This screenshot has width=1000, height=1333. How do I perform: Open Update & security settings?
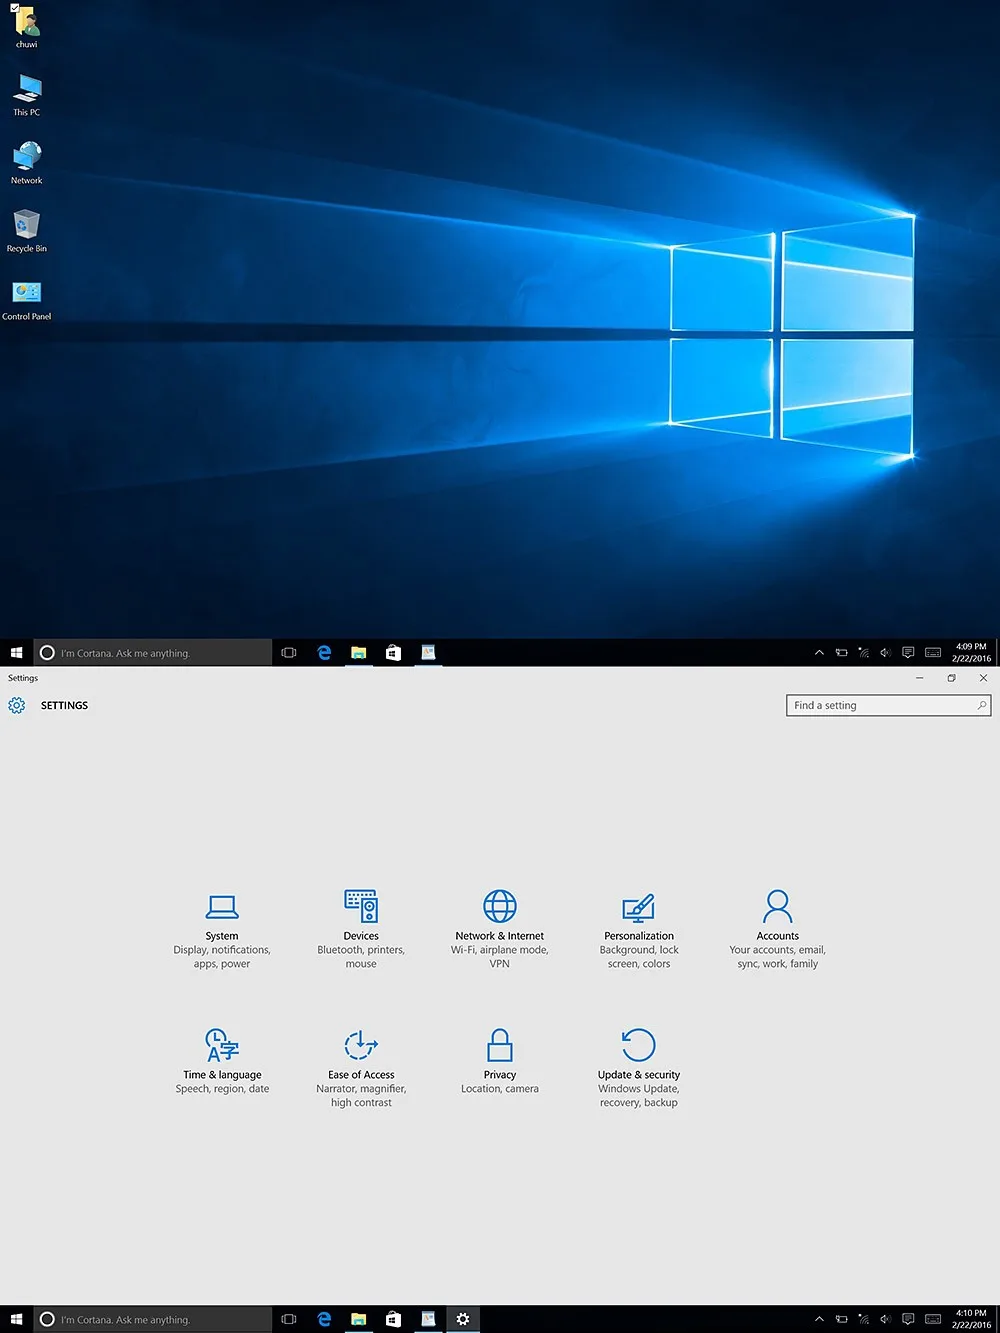point(639,1069)
